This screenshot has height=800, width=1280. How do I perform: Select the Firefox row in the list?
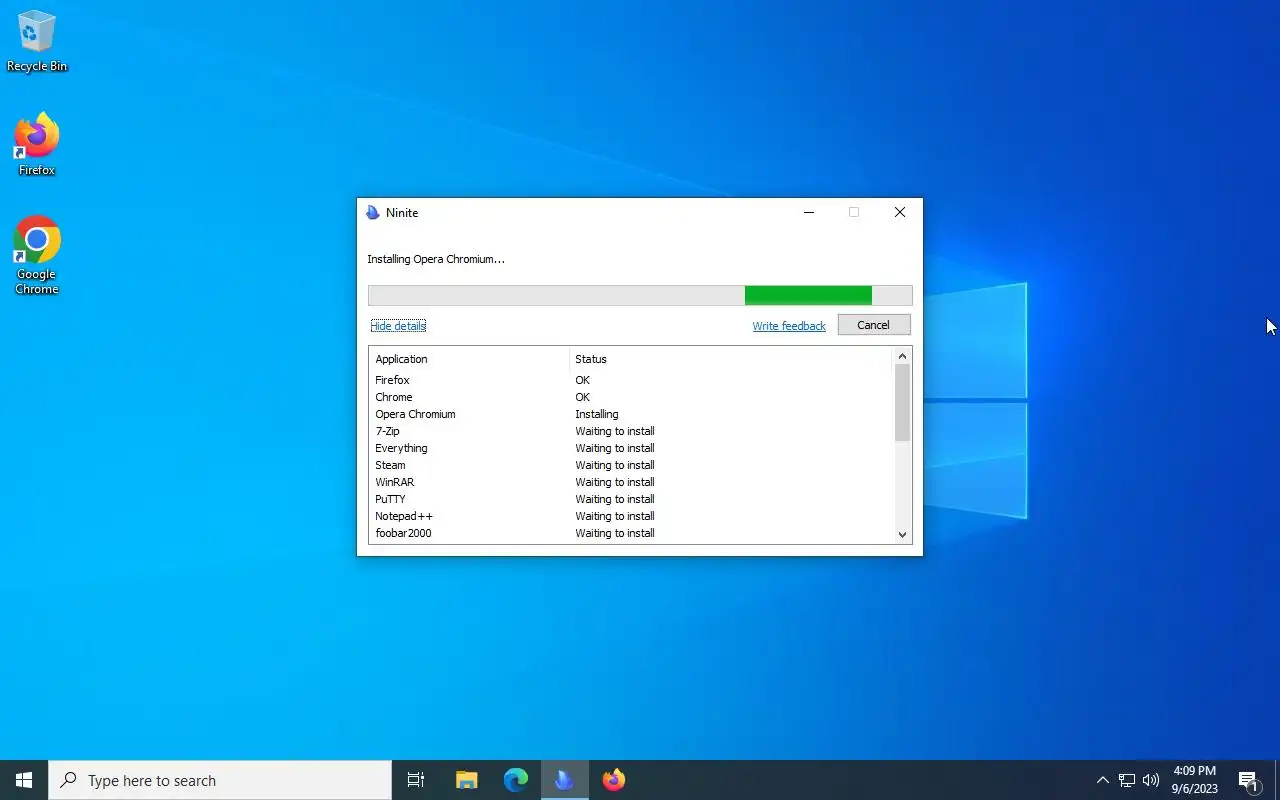[630, 380]
